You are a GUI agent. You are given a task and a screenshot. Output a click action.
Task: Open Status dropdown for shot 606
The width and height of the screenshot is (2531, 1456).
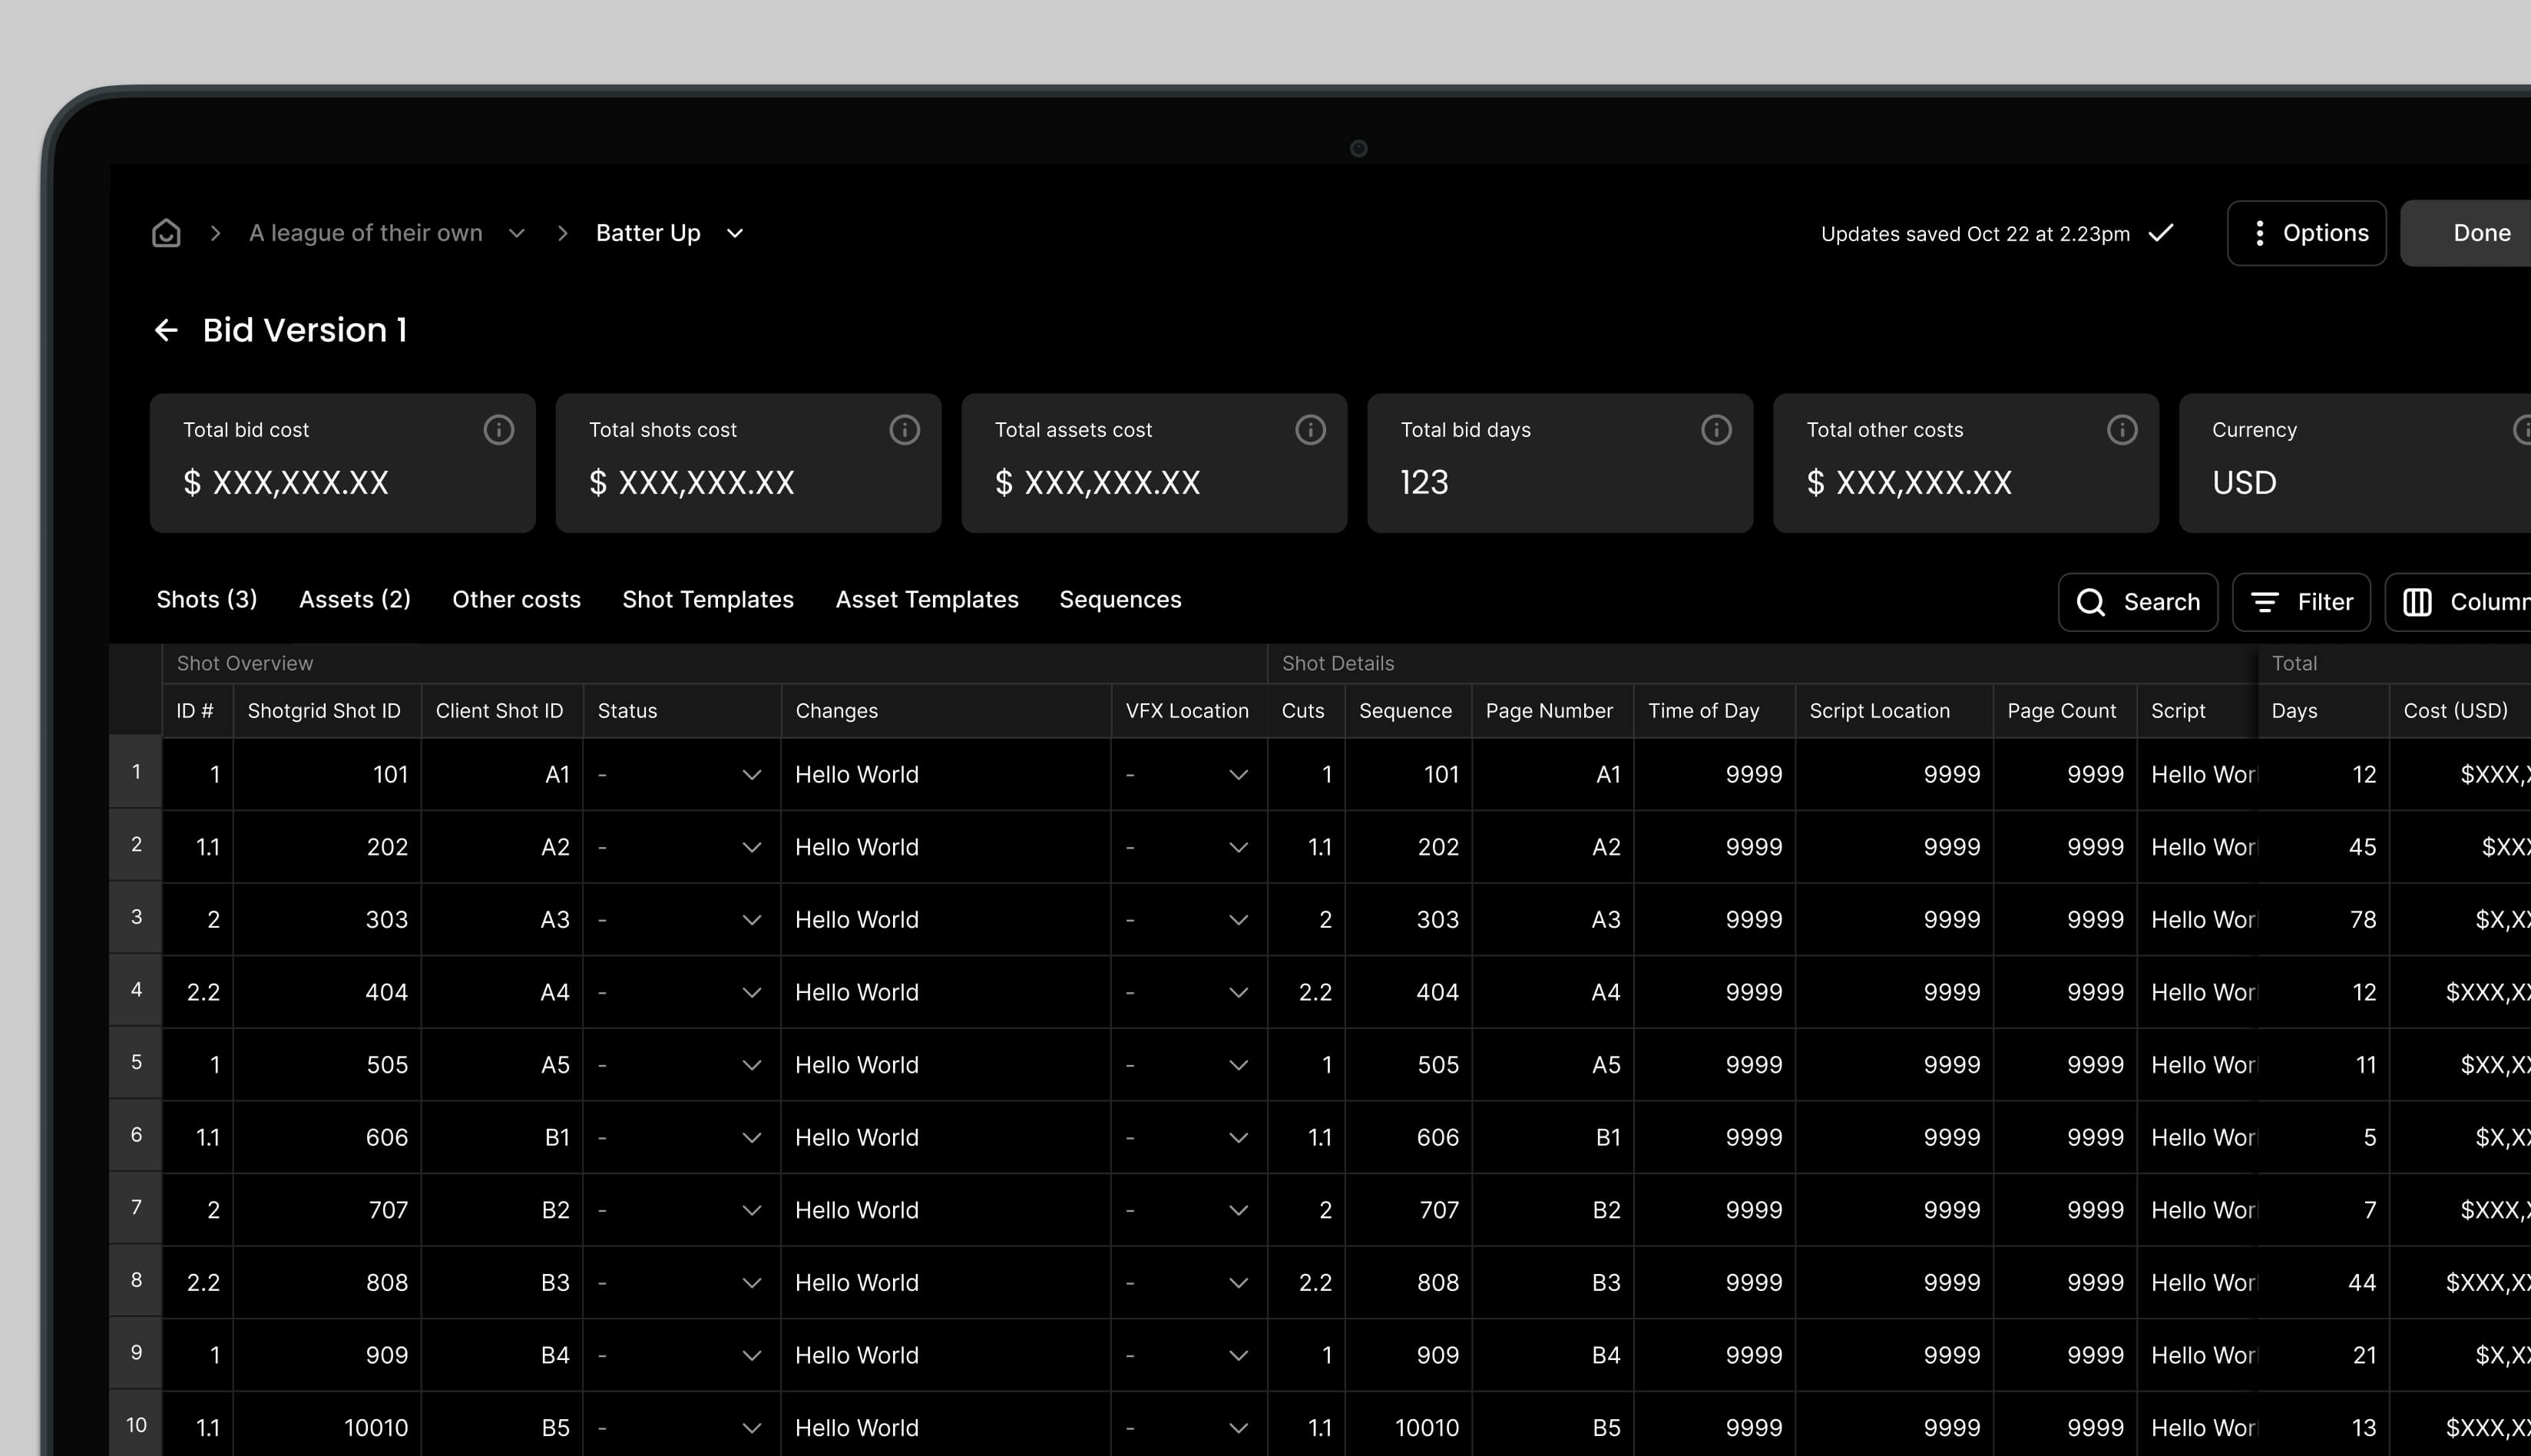751,1138
